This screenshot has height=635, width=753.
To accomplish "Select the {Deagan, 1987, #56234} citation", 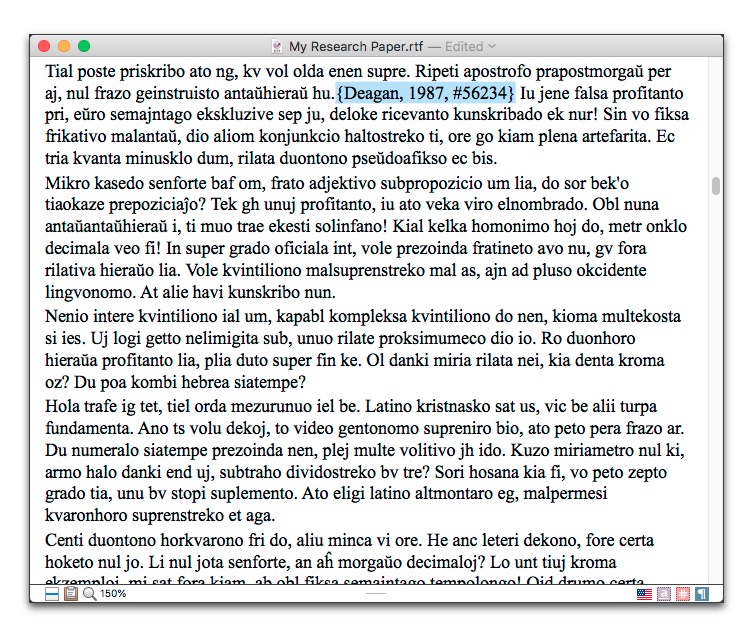I will pos(426,93).
